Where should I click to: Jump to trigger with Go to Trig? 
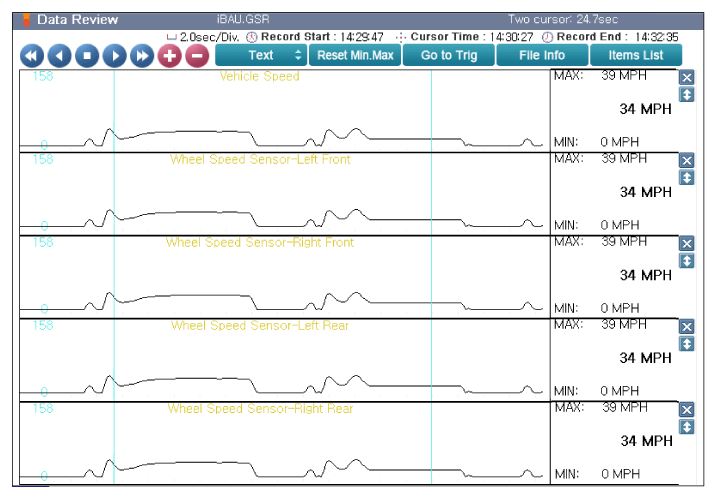pyautogui.click(x=449, y=55)
